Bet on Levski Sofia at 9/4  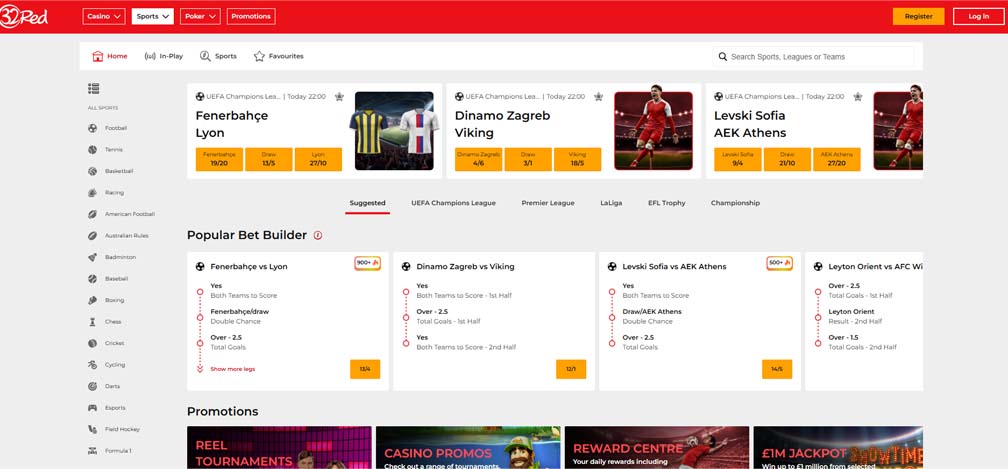click(x=738, y=159)
